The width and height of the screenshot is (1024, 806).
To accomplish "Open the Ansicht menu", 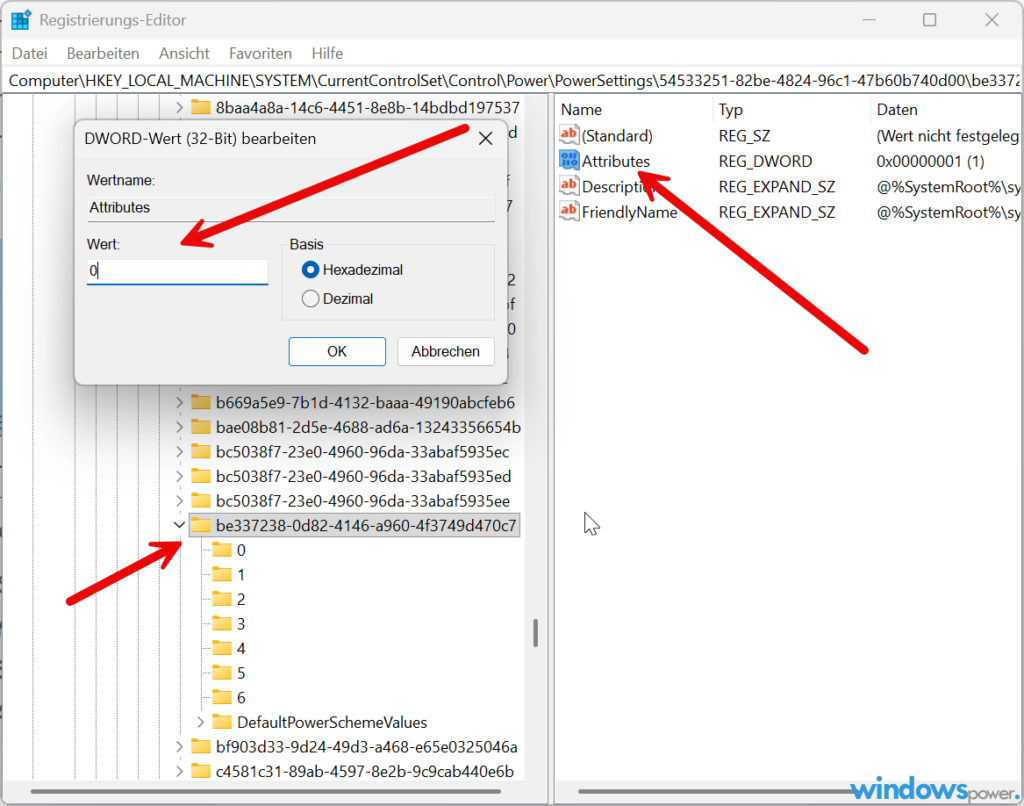I will pyautogui.click(x=184, y=53).
